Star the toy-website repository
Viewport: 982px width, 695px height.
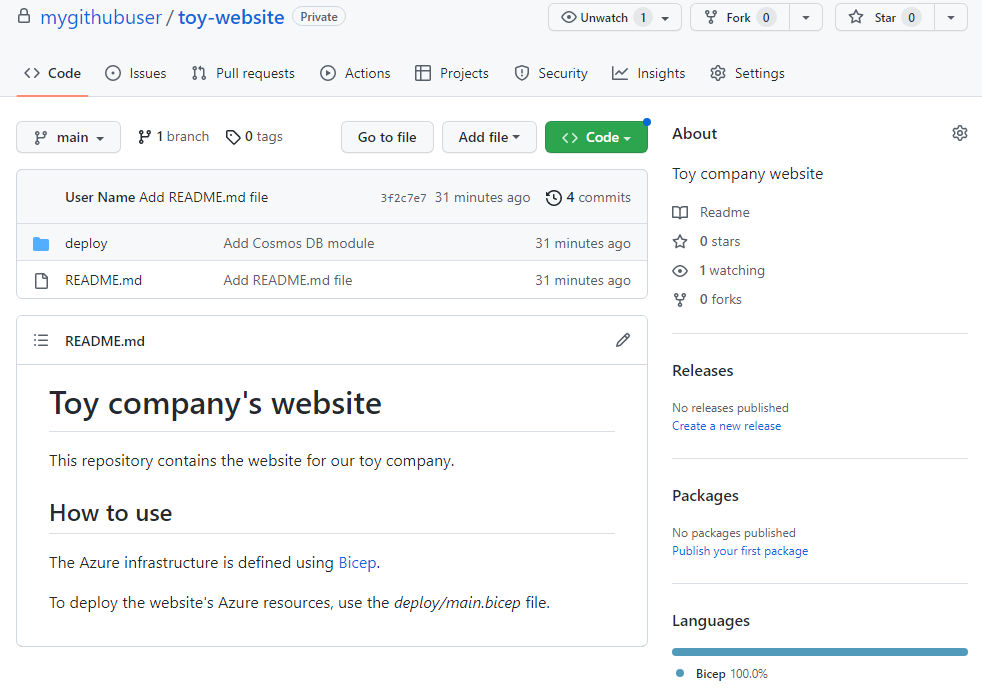885,18
